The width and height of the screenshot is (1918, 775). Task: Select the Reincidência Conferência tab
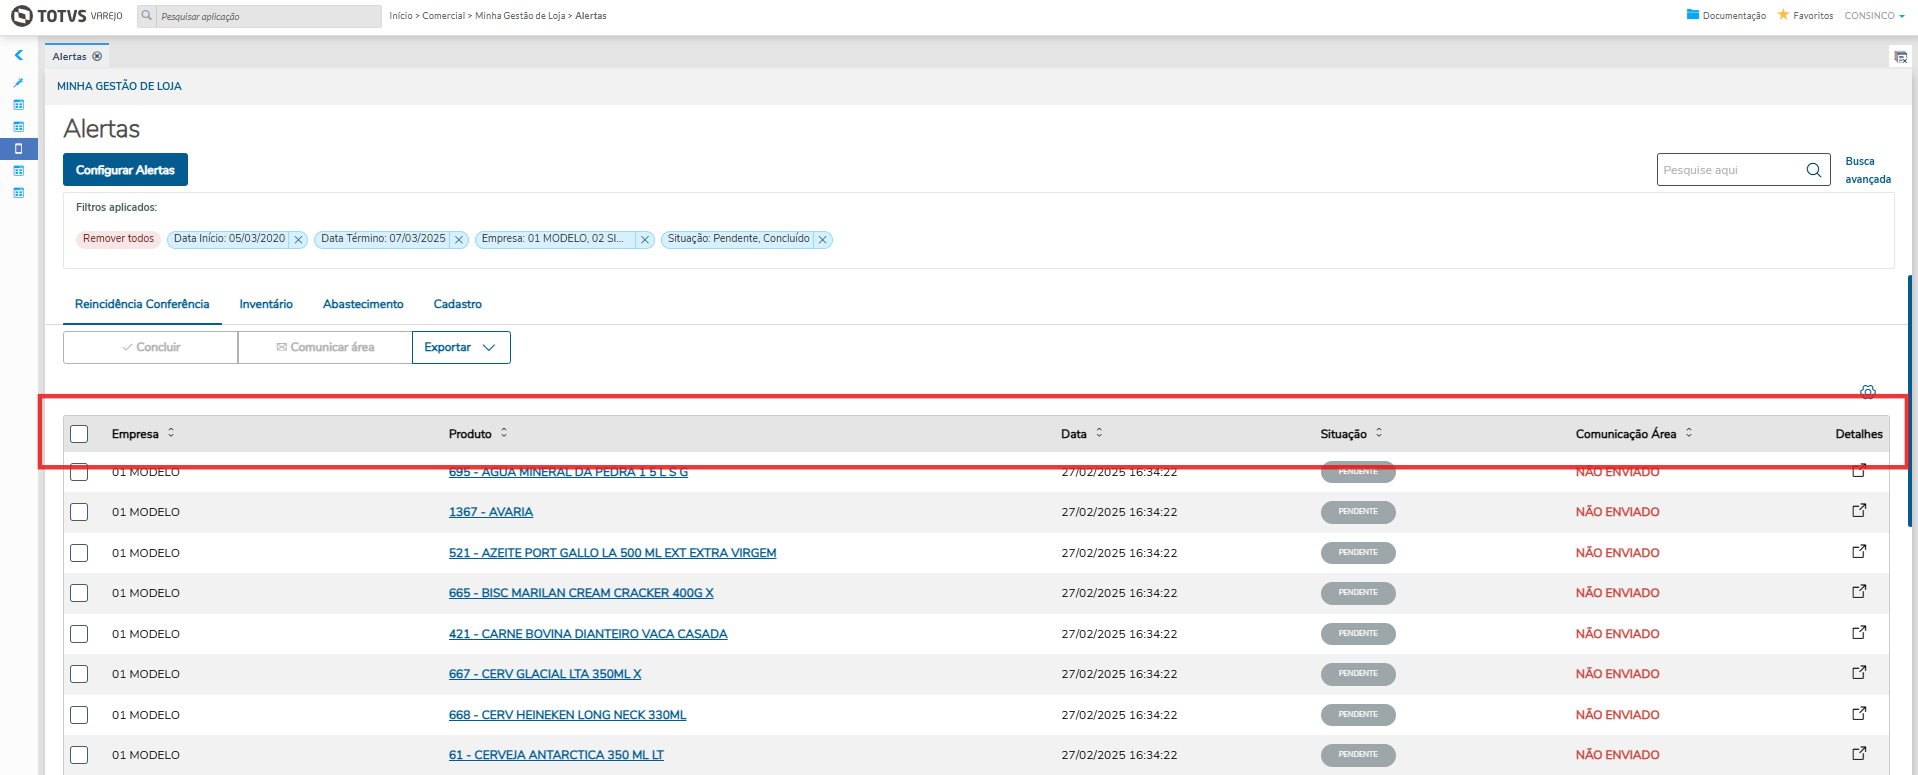142,304
